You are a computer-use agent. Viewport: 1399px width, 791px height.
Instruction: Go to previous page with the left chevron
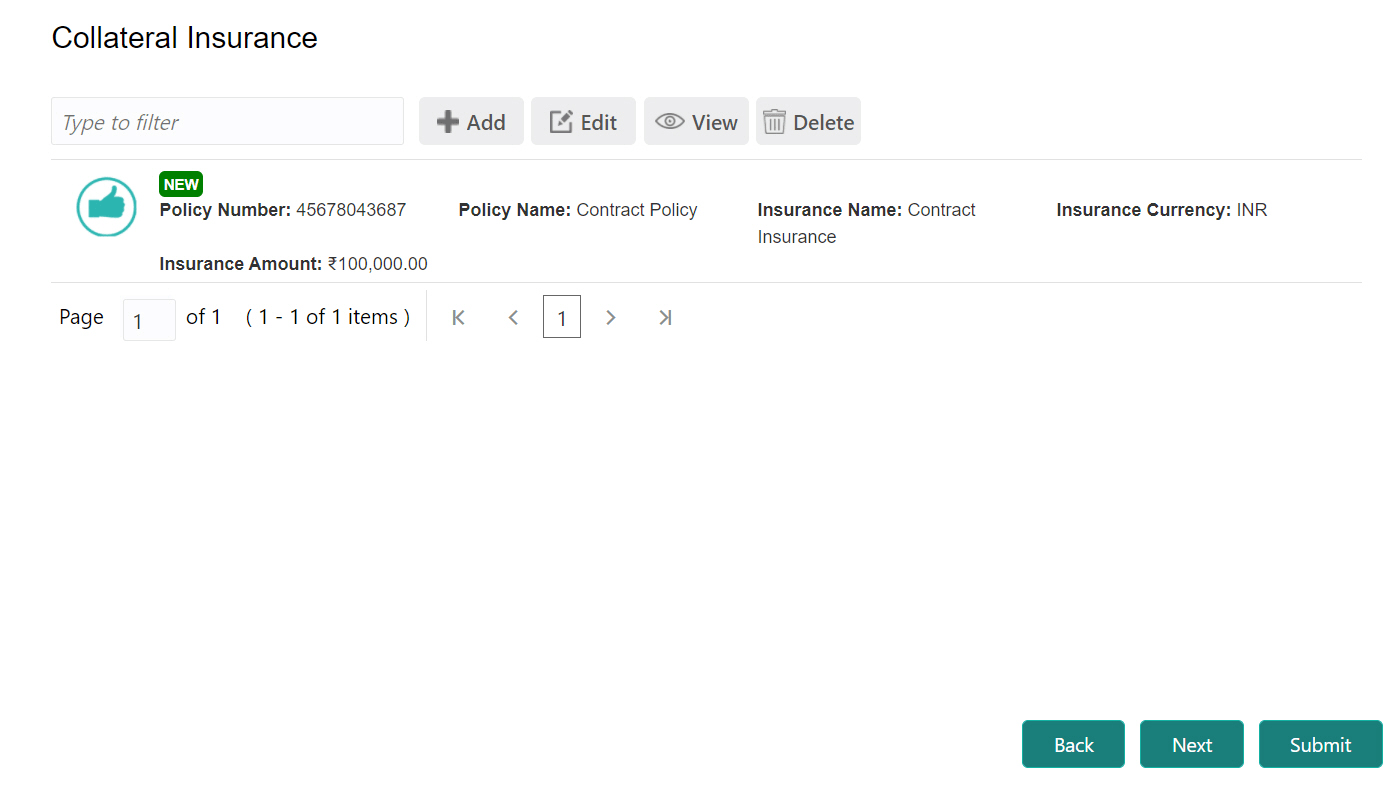click(513, 317)
